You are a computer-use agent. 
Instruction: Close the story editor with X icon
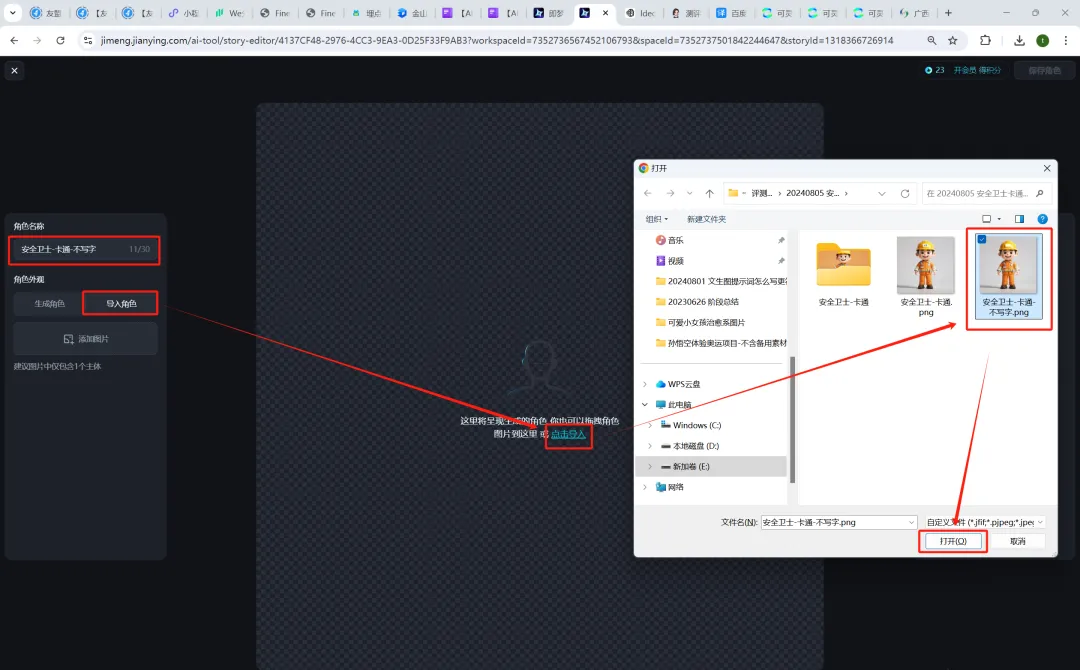click(14, 71)
